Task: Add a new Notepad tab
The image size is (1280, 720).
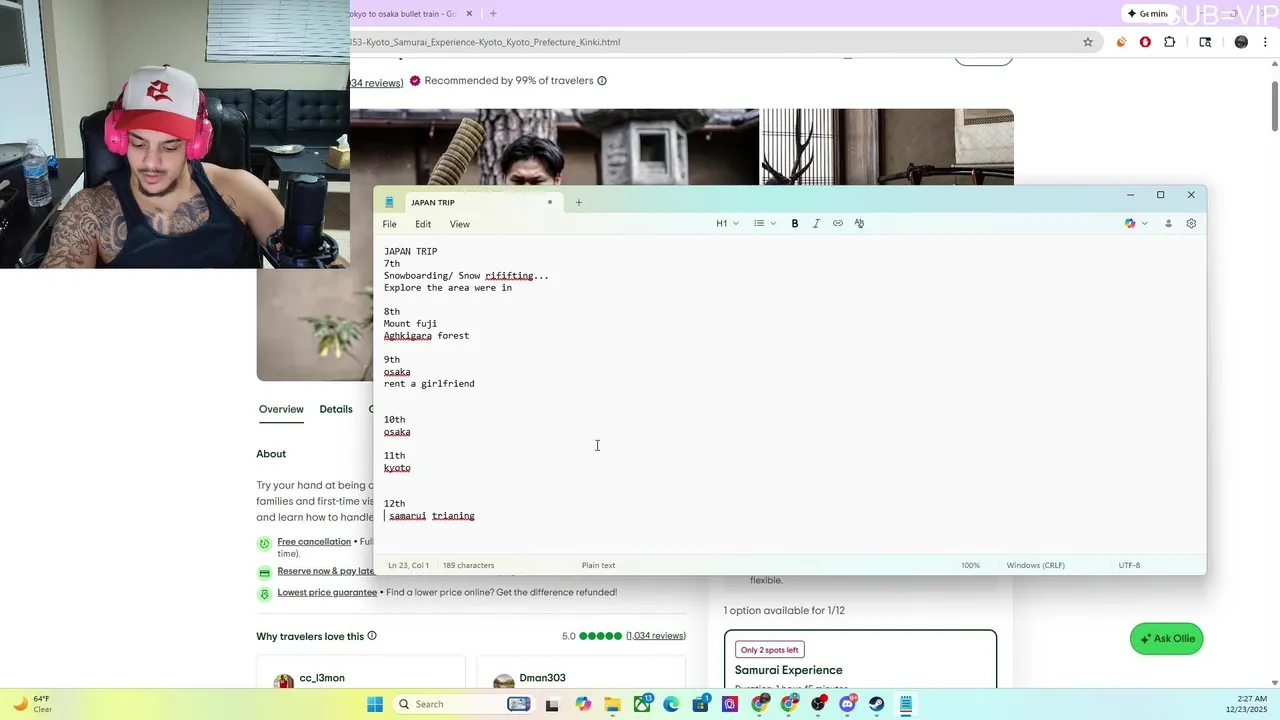Action: [578, 202]
